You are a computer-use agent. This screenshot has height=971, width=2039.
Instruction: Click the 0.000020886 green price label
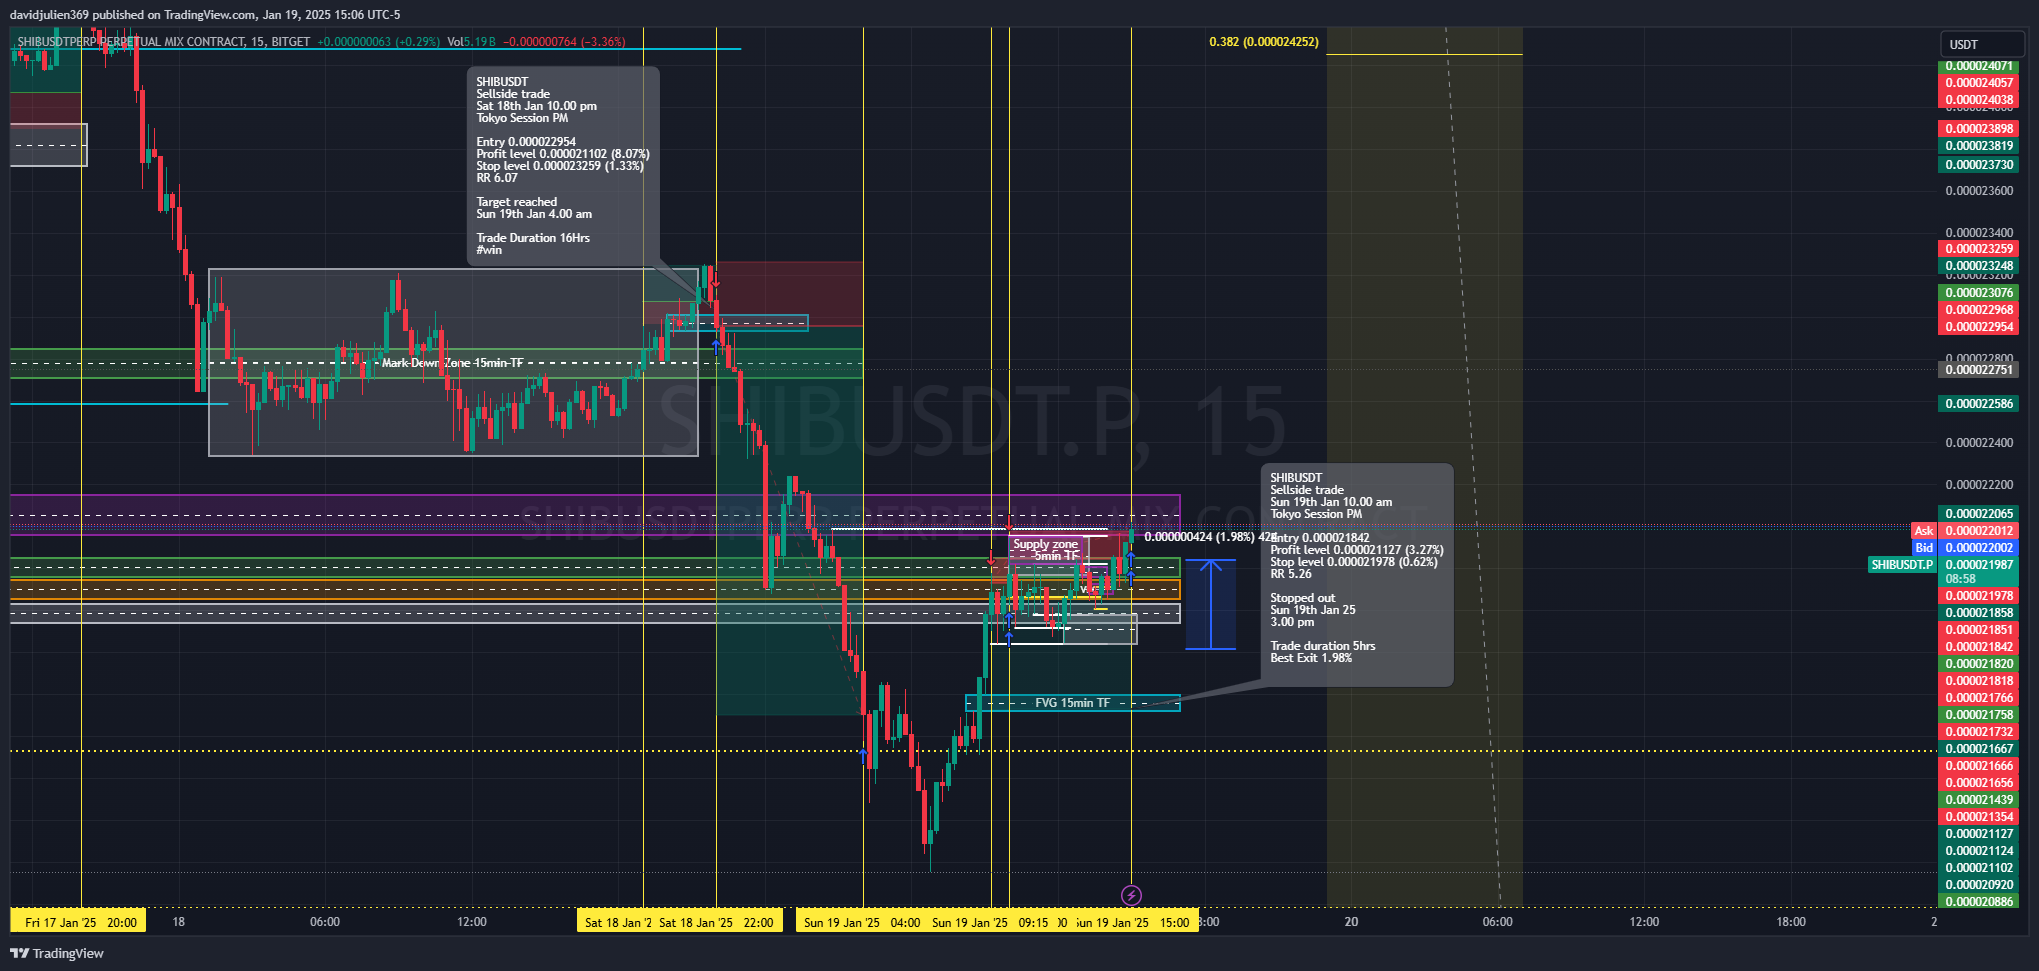pyautogui.click(x=1979, y=902)
